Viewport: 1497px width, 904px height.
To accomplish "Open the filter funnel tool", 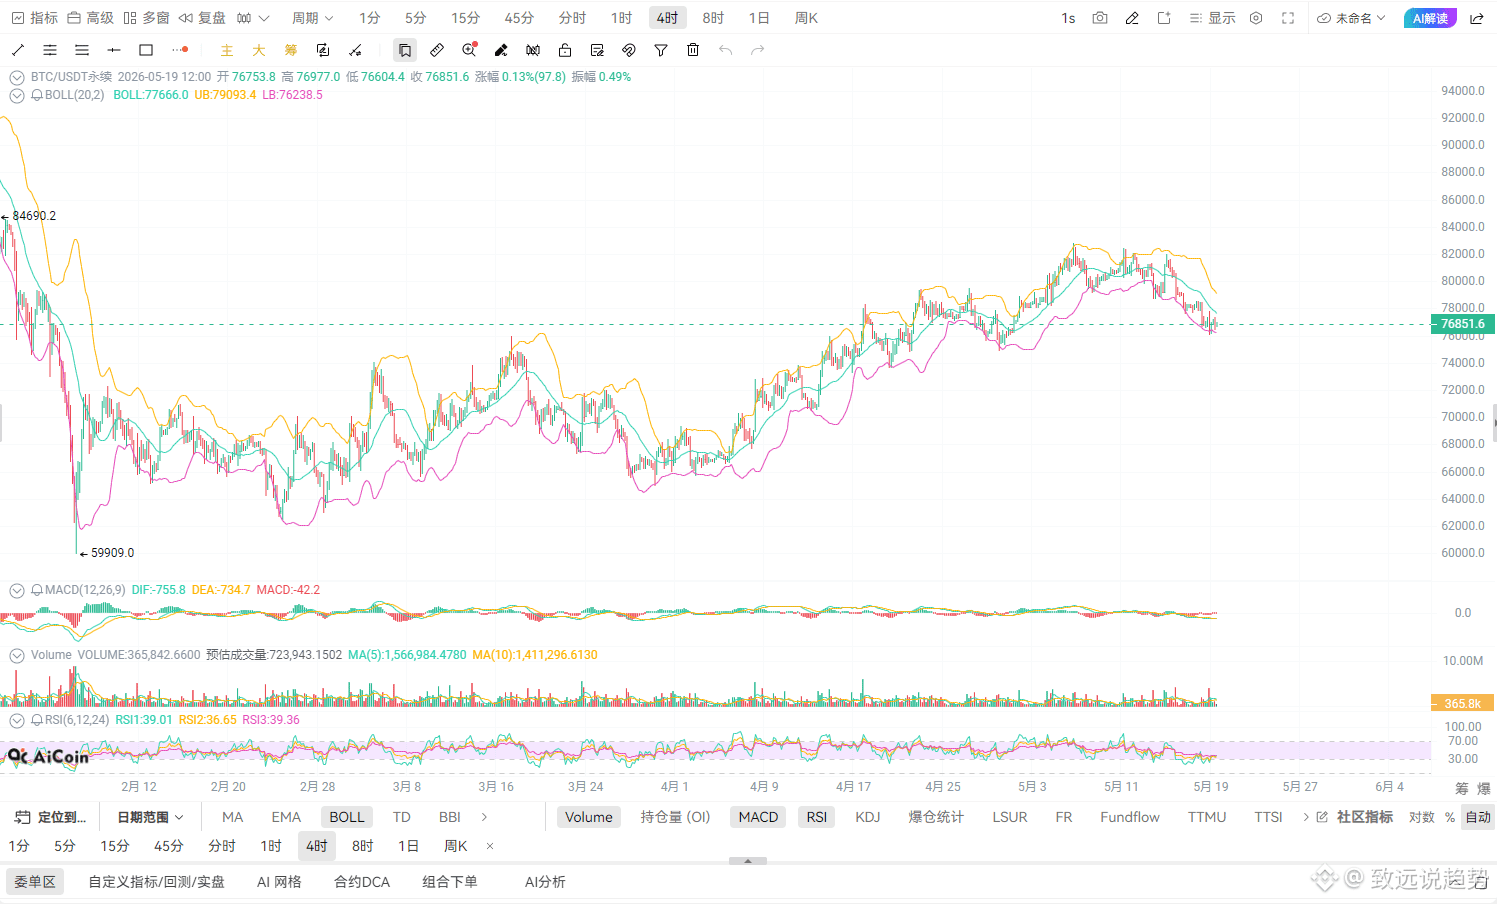I will [x=661, y=50].
